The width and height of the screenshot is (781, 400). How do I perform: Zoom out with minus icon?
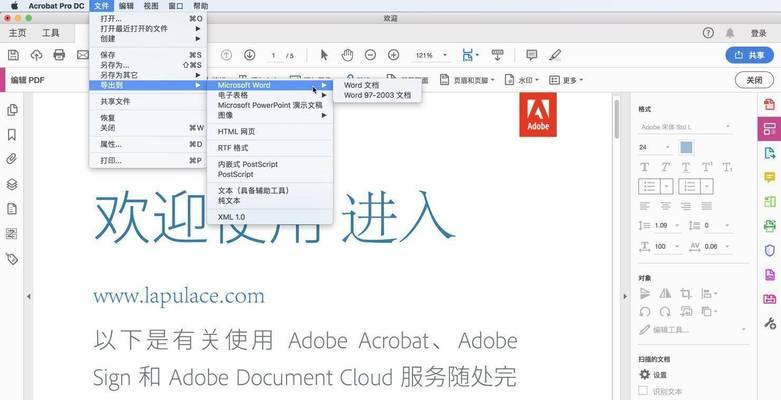[370, 55]
